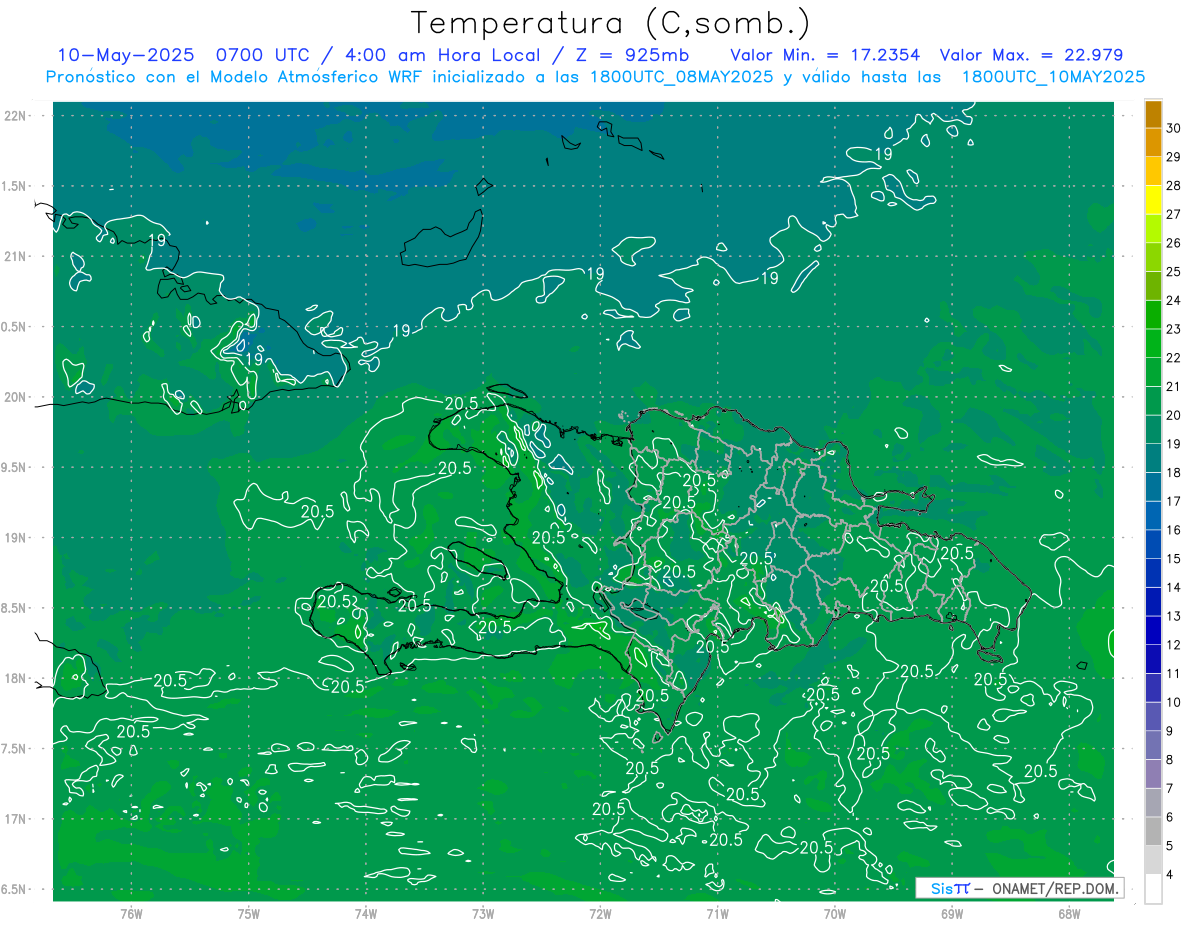Click the '9.5N' latitude axis label
Viewport: 1200px width, 927px height.
[15, 468]
